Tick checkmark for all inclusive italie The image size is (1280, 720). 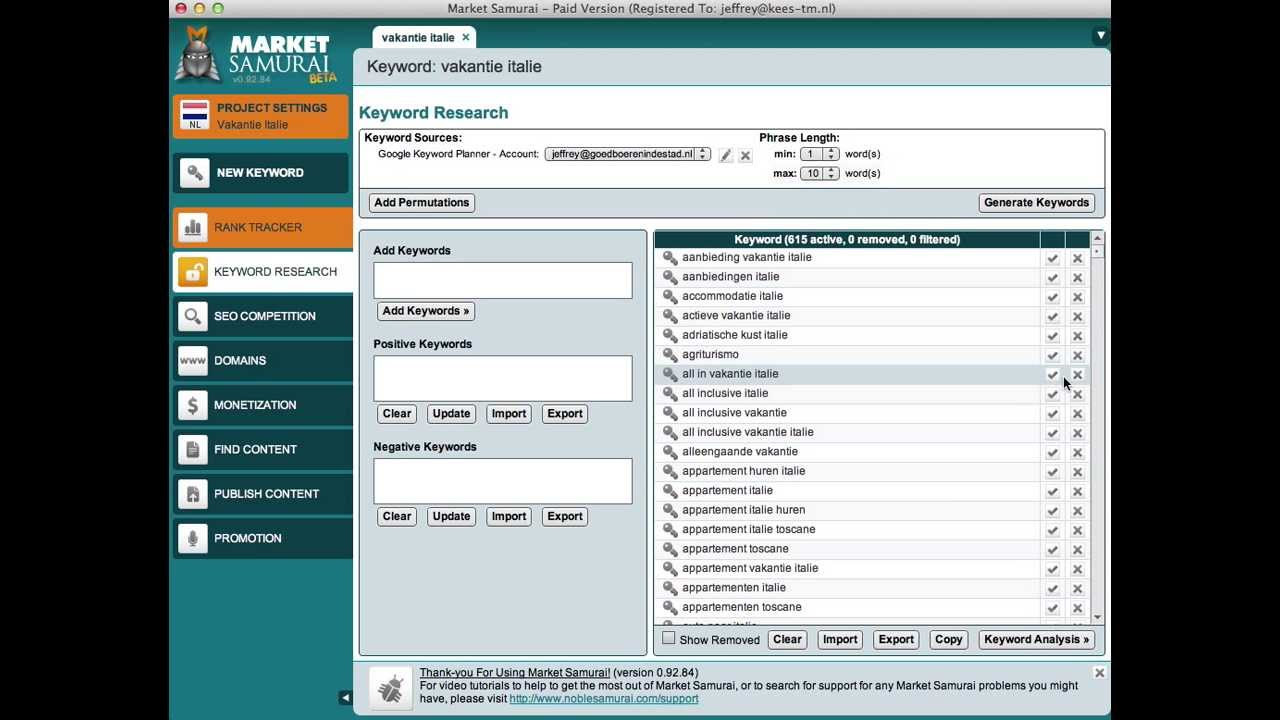click(x=1052, y=394)
